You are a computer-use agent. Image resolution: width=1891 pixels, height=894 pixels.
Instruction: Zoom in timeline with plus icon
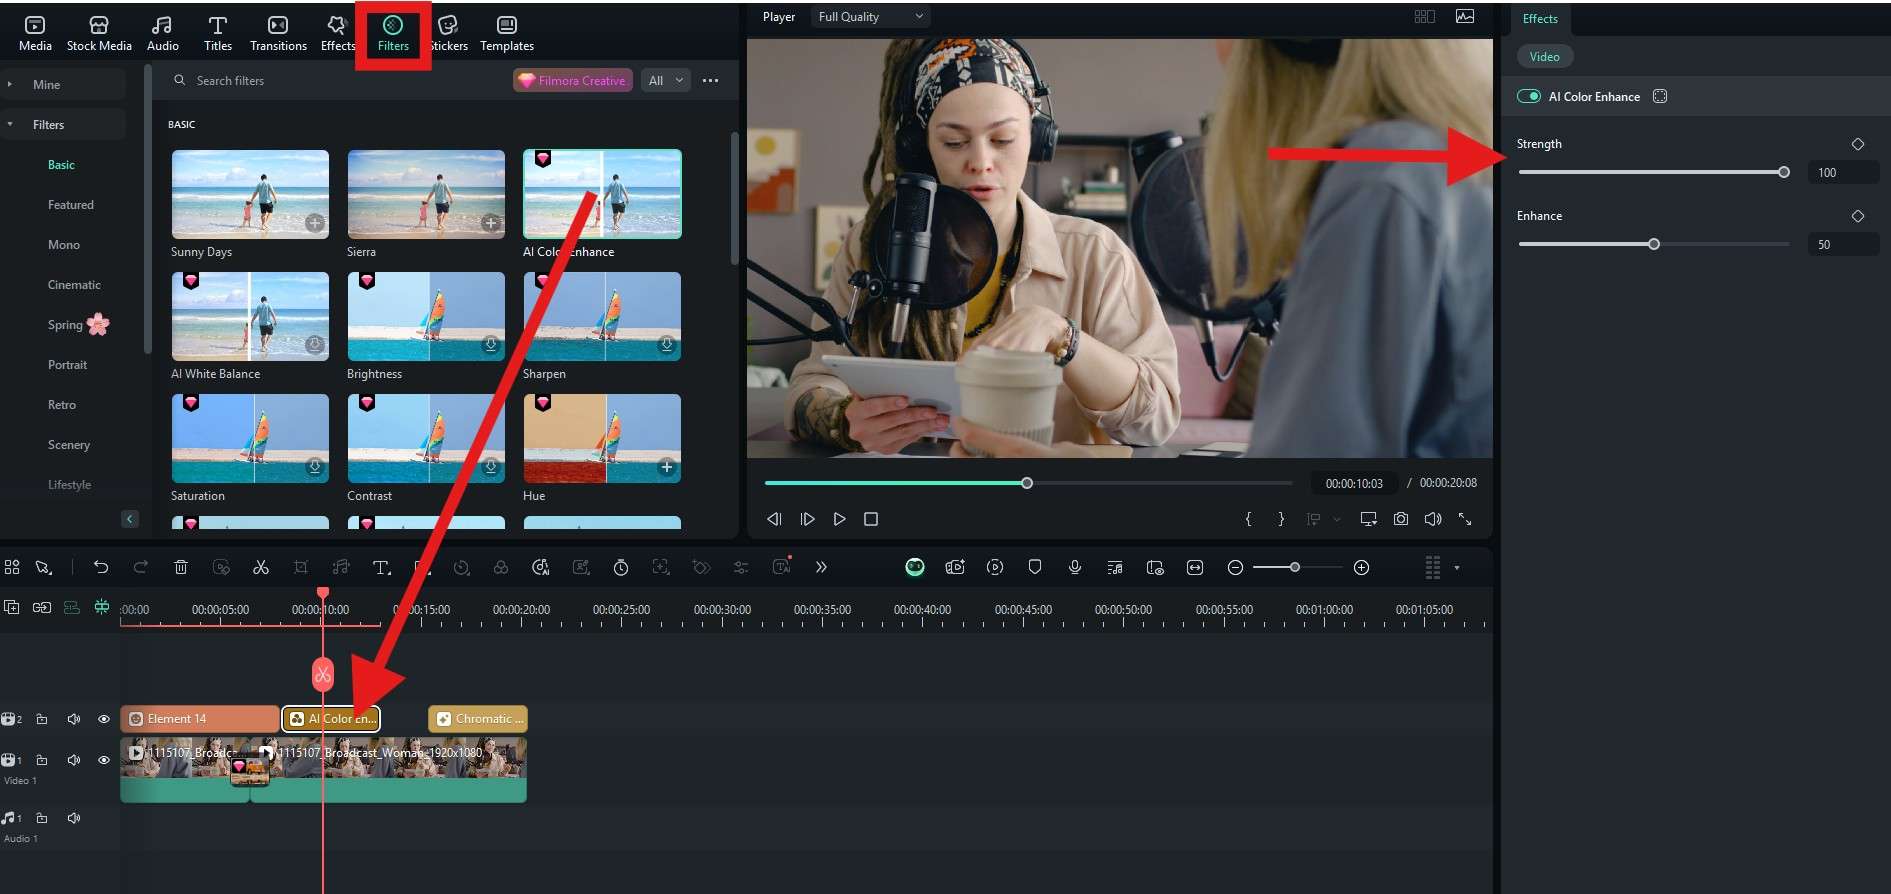pyautogui.click(x=1361, y=567)
